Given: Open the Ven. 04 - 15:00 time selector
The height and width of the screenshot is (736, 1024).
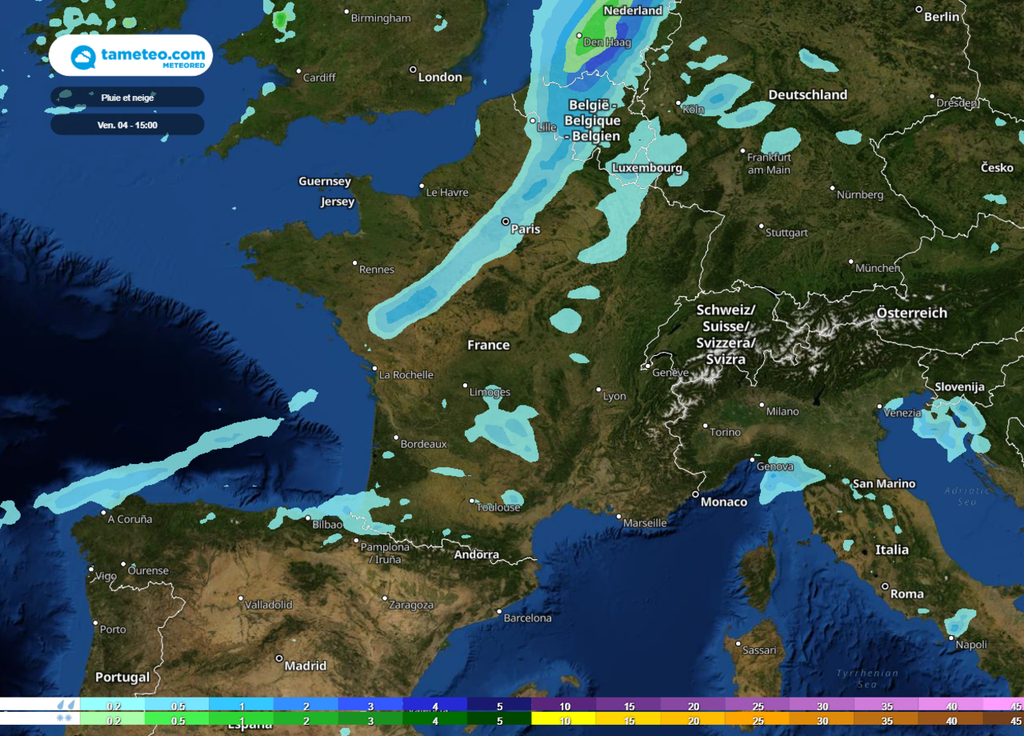Looking at the screenshot, I should point(127,124).
